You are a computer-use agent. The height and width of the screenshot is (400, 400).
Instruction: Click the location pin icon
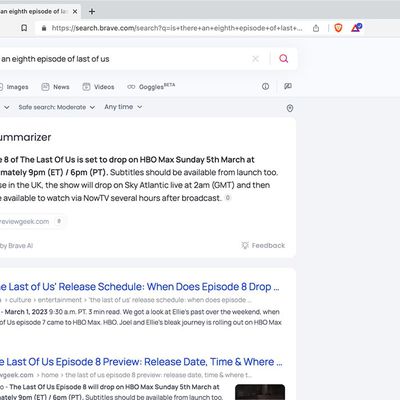click(x=290, y=108)
